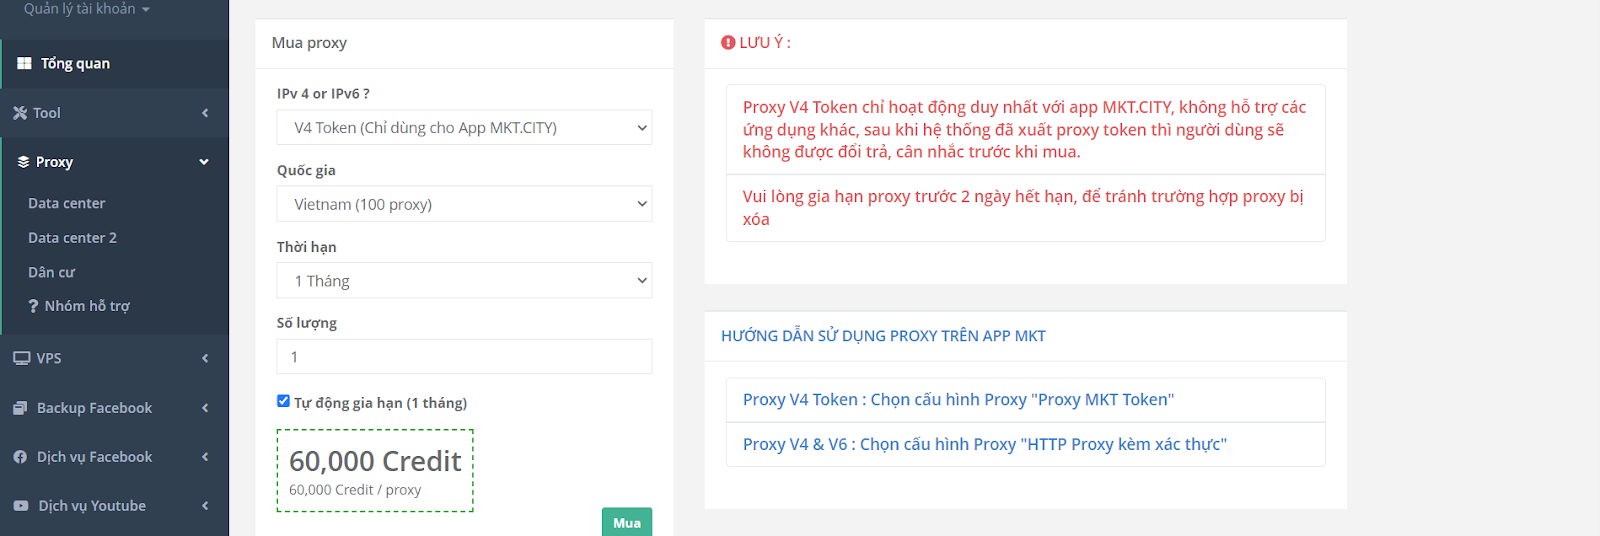Viewport: 1600px width, 536px height.
Task: Click the question mark icon beside Nhóm hỗ trợ
Action: tap(33, 306)
